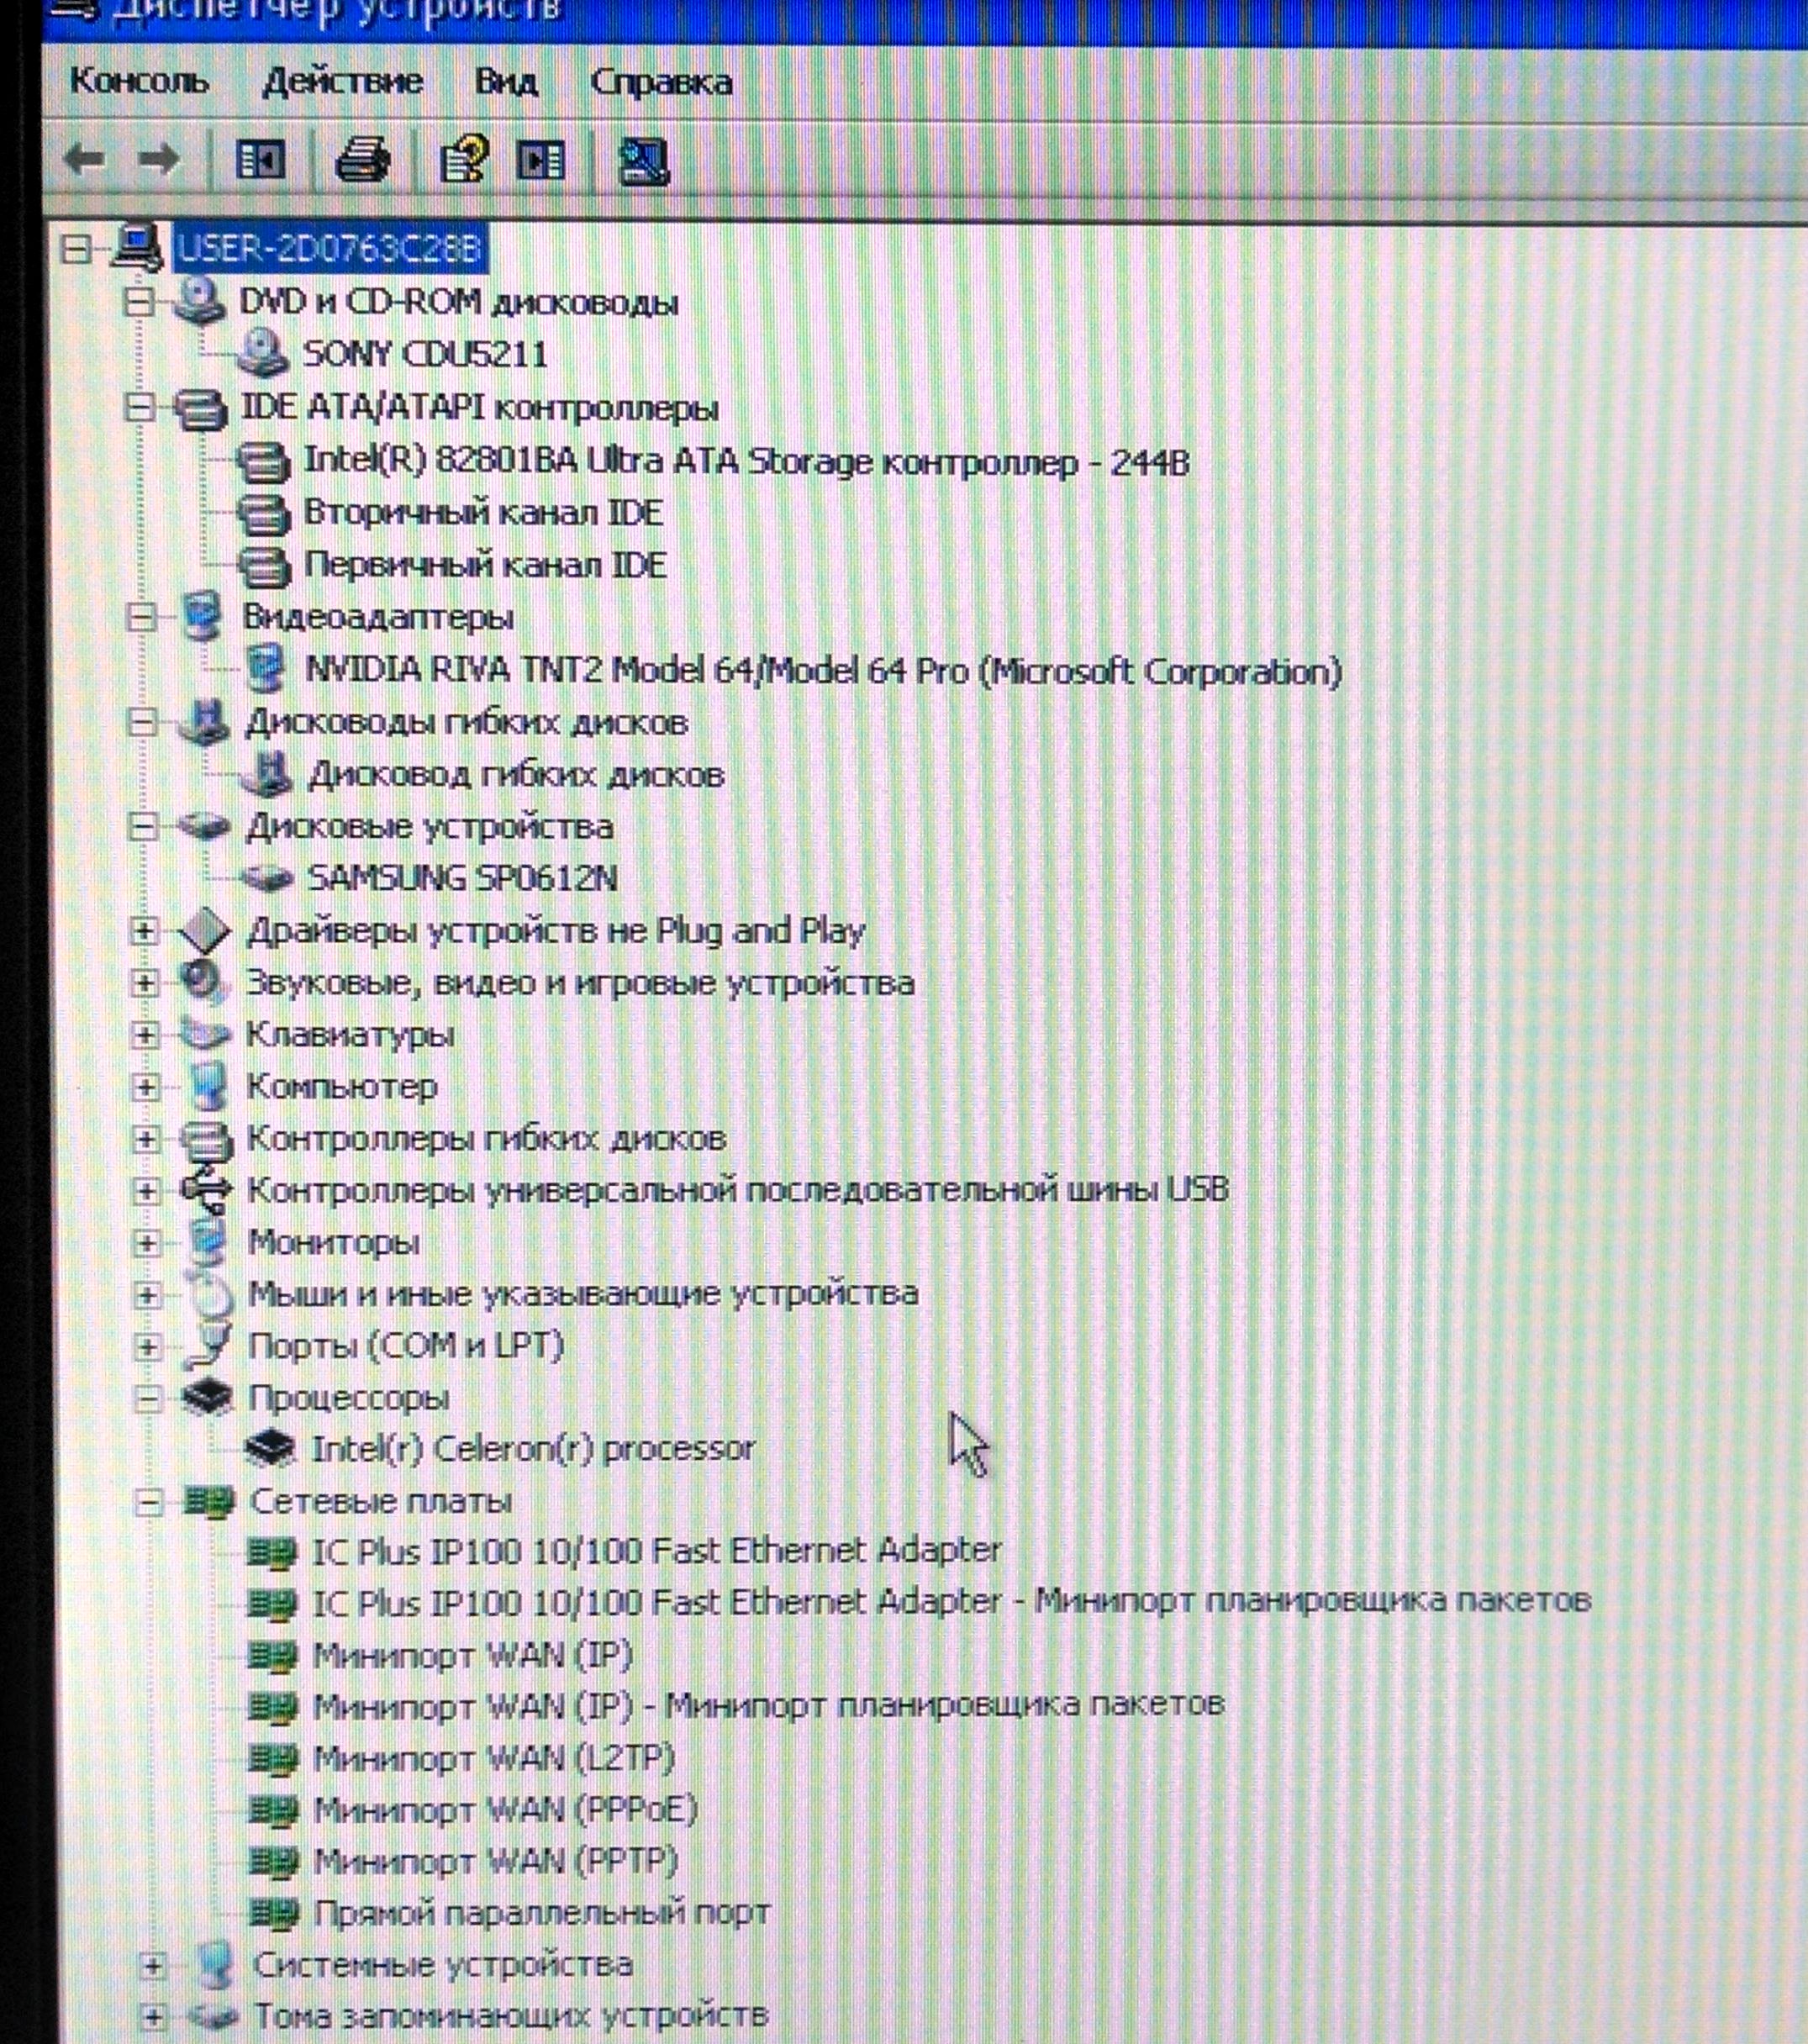Open Properties via the question-mark toolbar icon
The image size is (1808, 2044).
click(x=463, y=159)
